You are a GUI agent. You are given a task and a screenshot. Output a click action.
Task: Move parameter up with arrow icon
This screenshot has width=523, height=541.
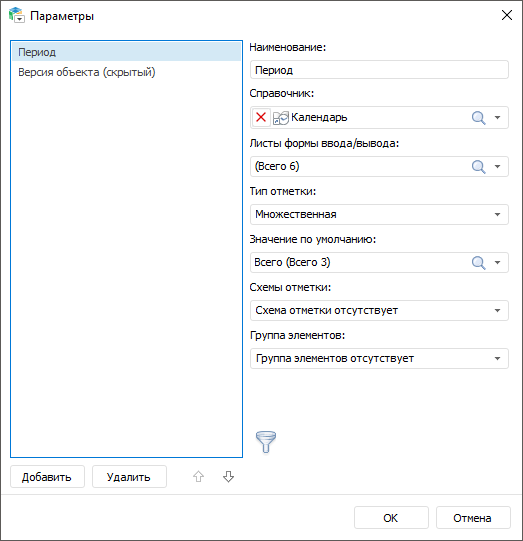coord(198,476)
